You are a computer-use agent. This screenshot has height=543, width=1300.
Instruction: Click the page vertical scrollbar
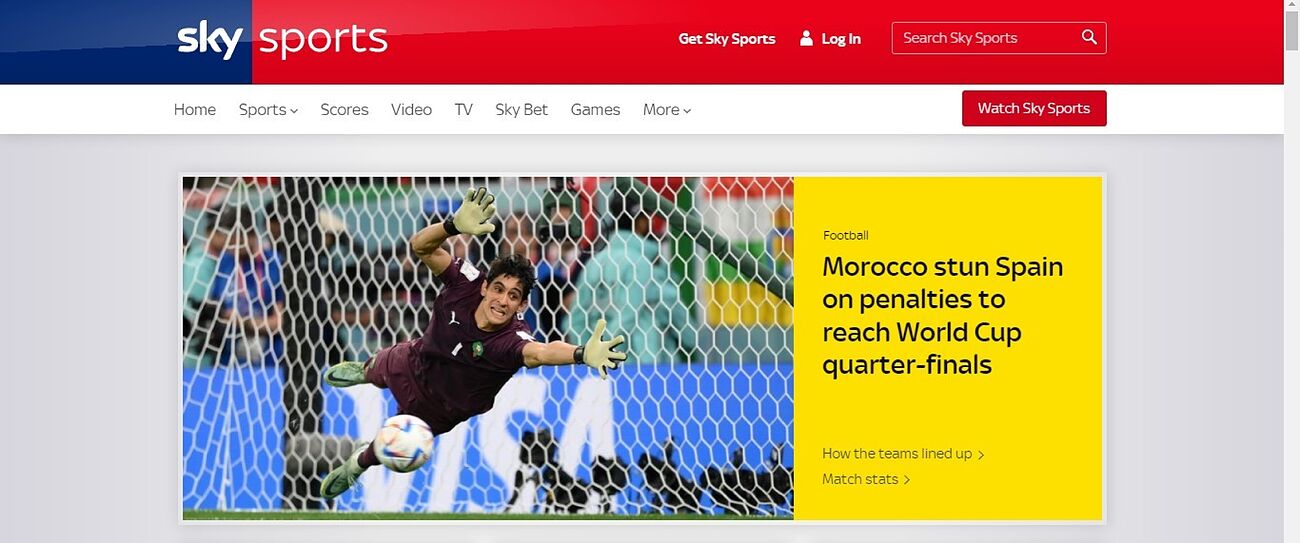[1291, 271]
